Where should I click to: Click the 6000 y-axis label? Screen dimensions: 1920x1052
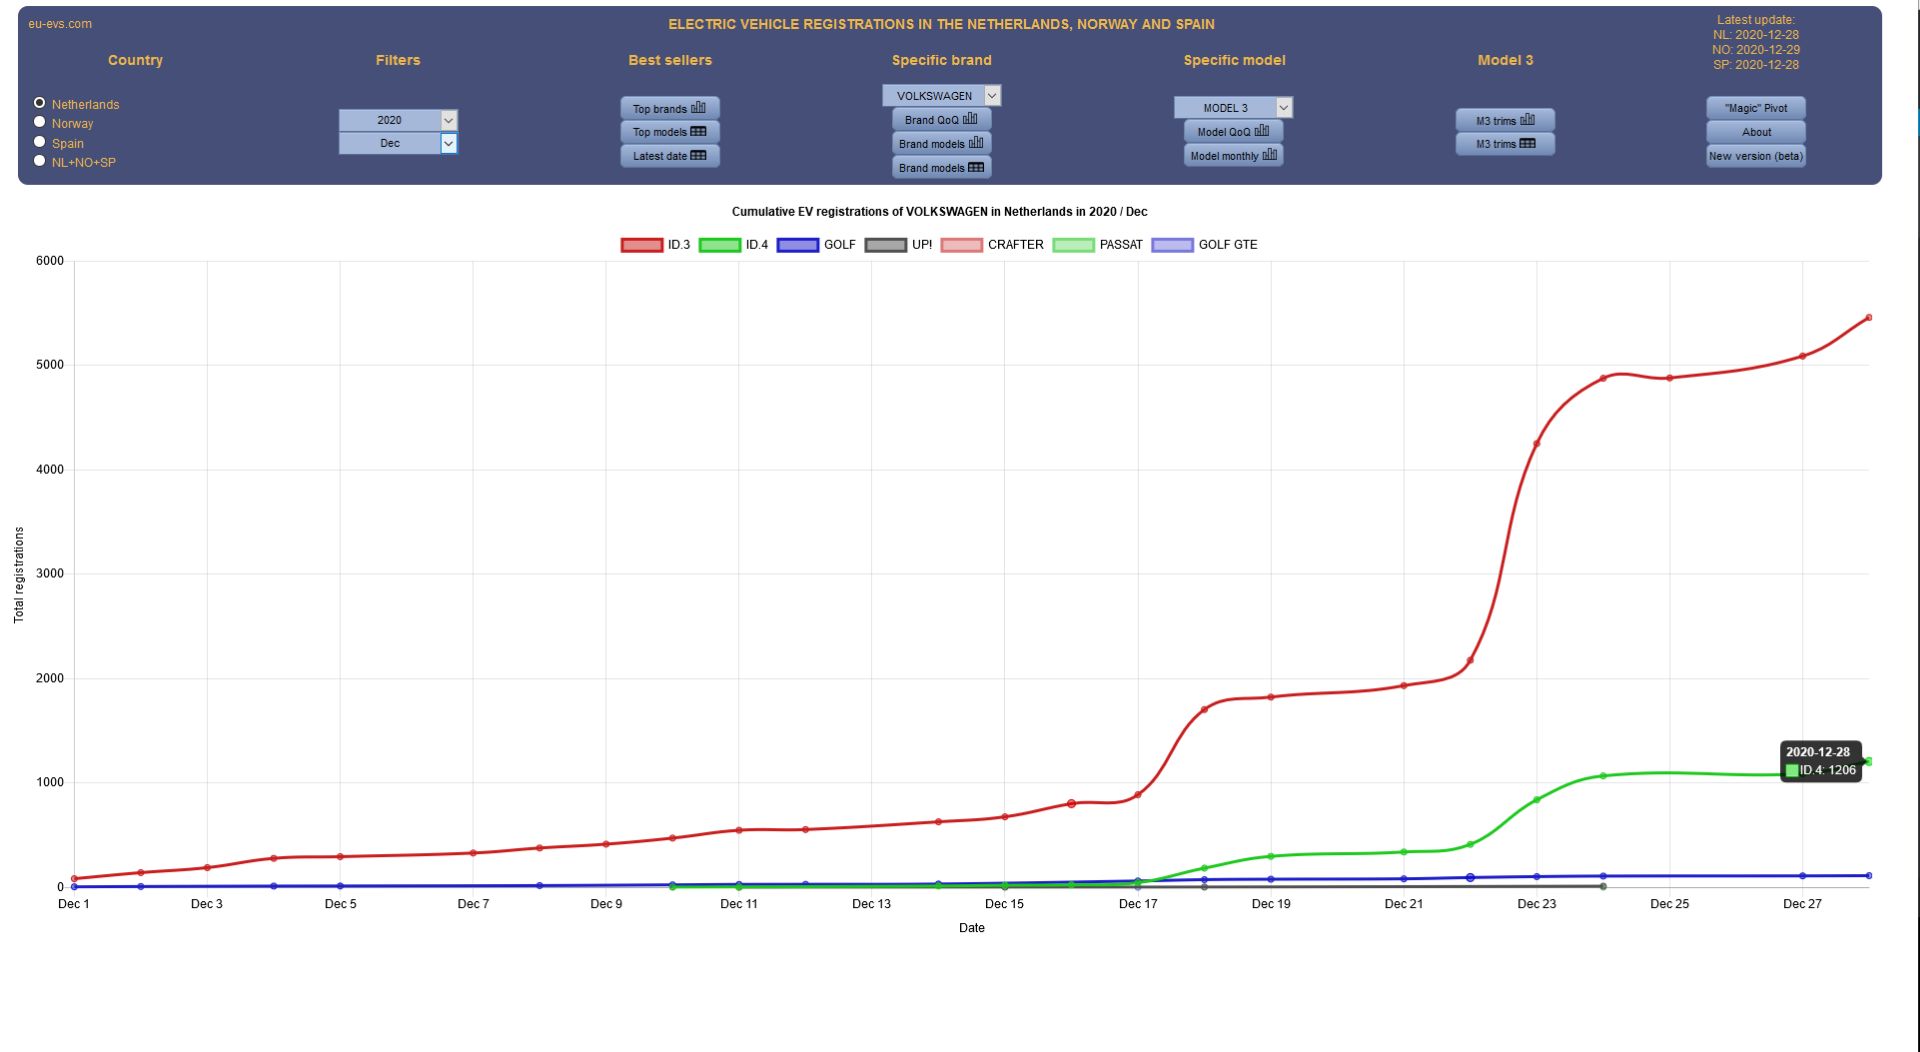50,261
